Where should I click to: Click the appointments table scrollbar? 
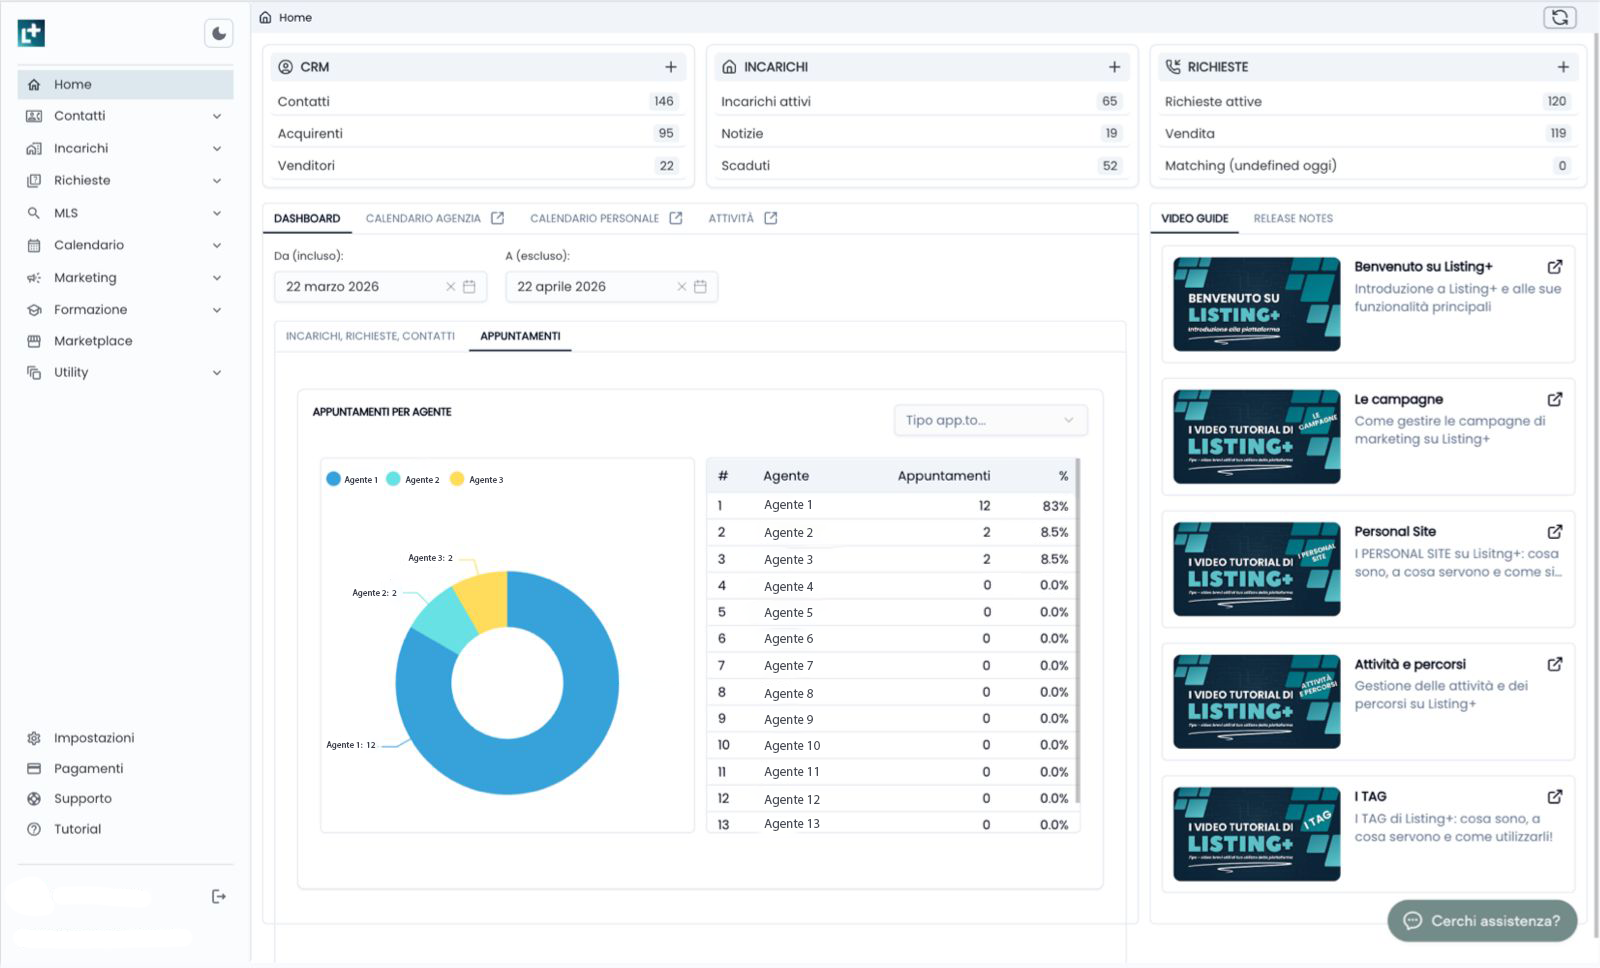(1077, 630)
